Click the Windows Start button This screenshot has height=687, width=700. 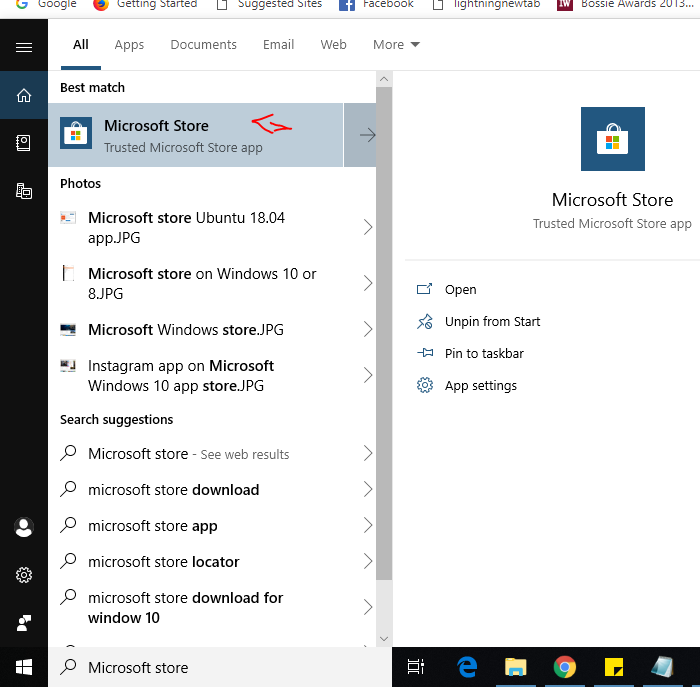click(24, 667)
